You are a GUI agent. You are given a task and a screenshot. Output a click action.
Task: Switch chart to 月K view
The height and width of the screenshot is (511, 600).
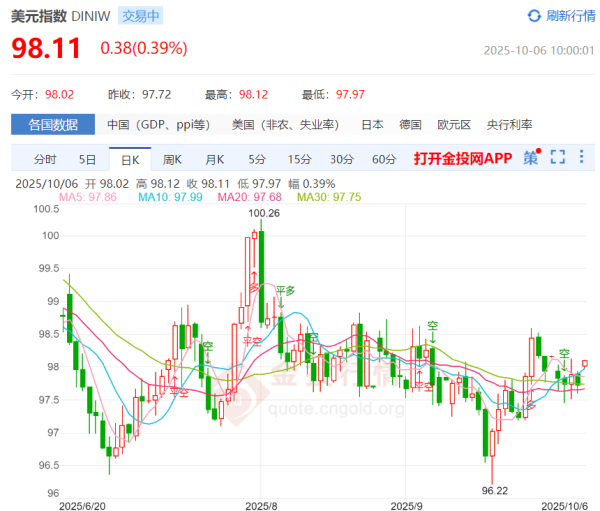[x=215, y=159]
